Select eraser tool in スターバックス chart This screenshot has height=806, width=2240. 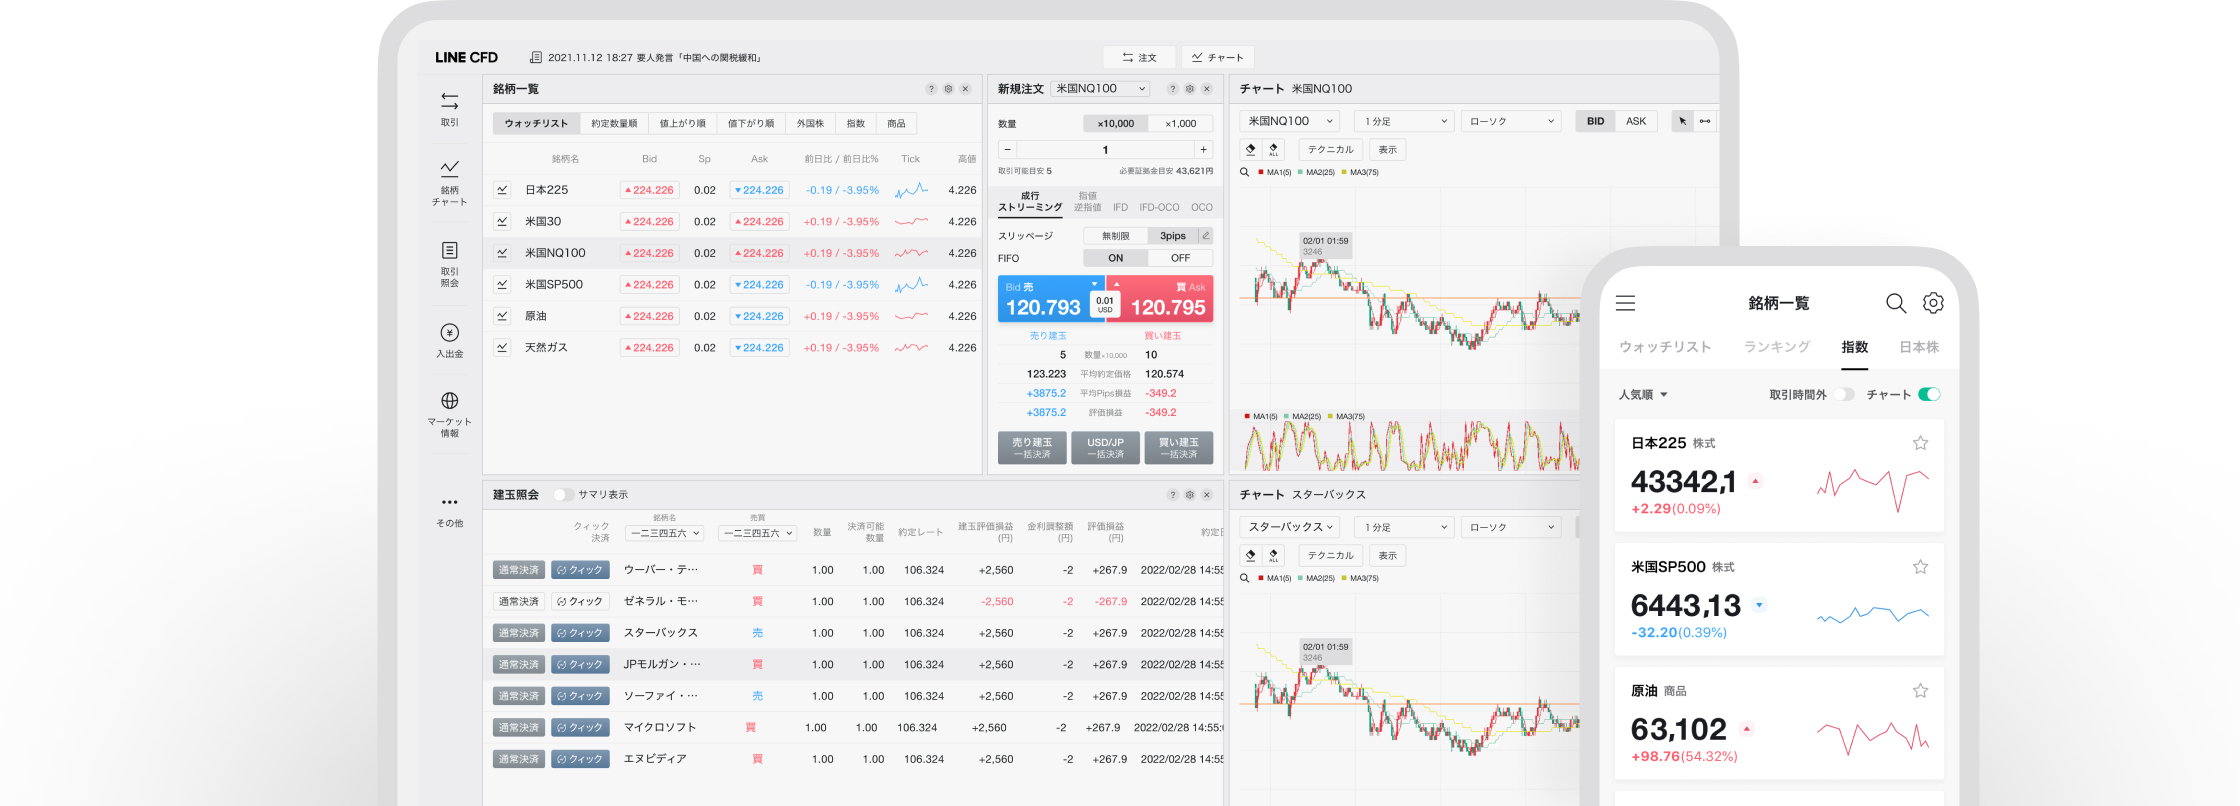point(1250,555)
